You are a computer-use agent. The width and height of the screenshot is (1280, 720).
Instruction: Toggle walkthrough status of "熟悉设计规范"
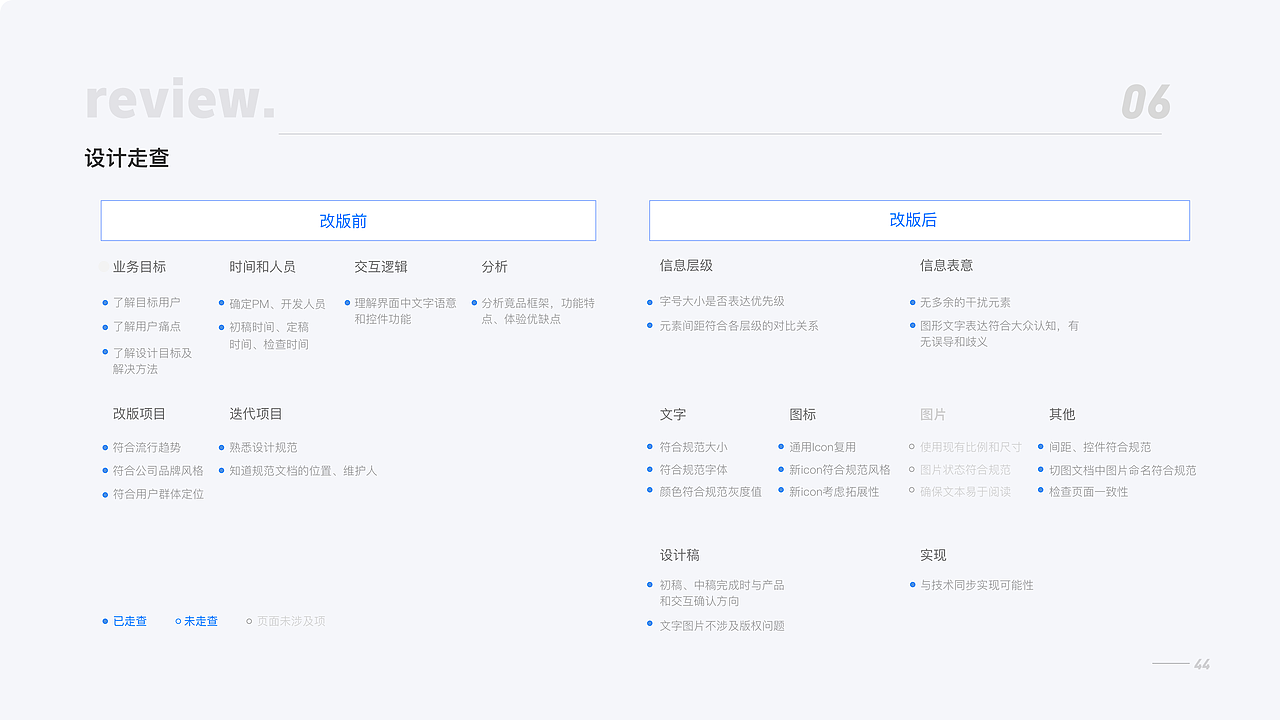coord(221,448)
